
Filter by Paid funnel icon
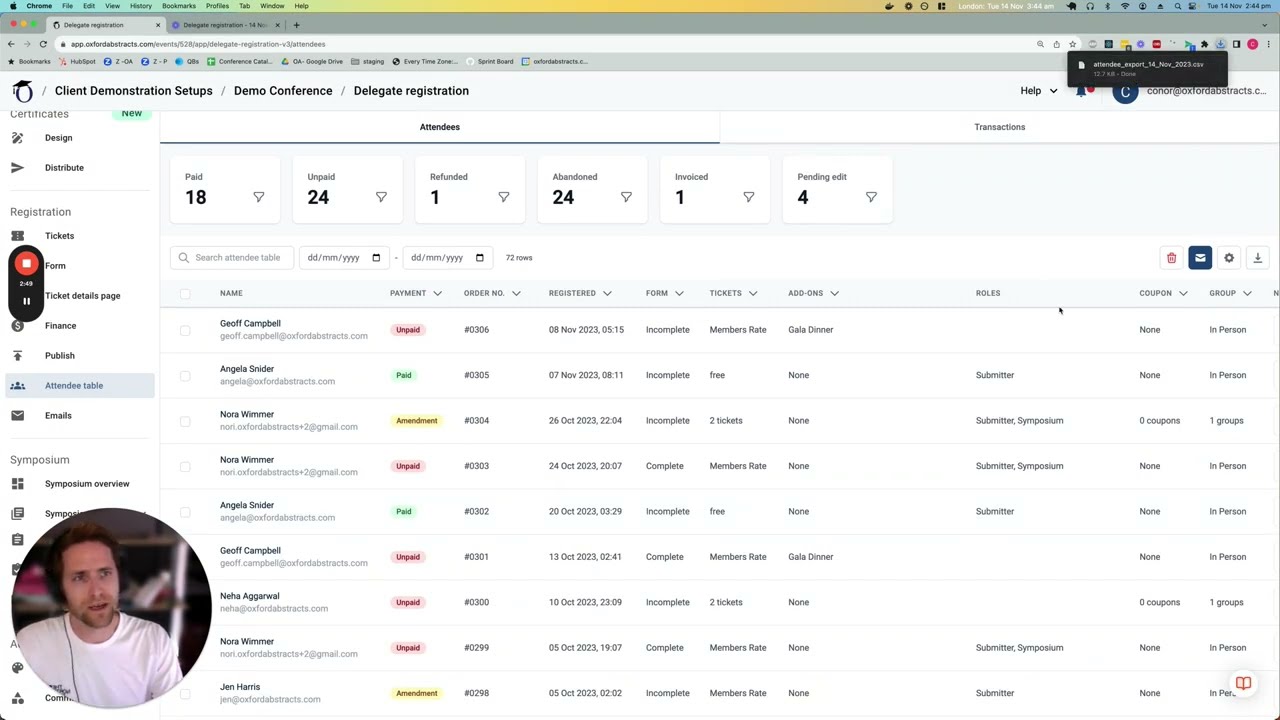(x=259, y=197)
